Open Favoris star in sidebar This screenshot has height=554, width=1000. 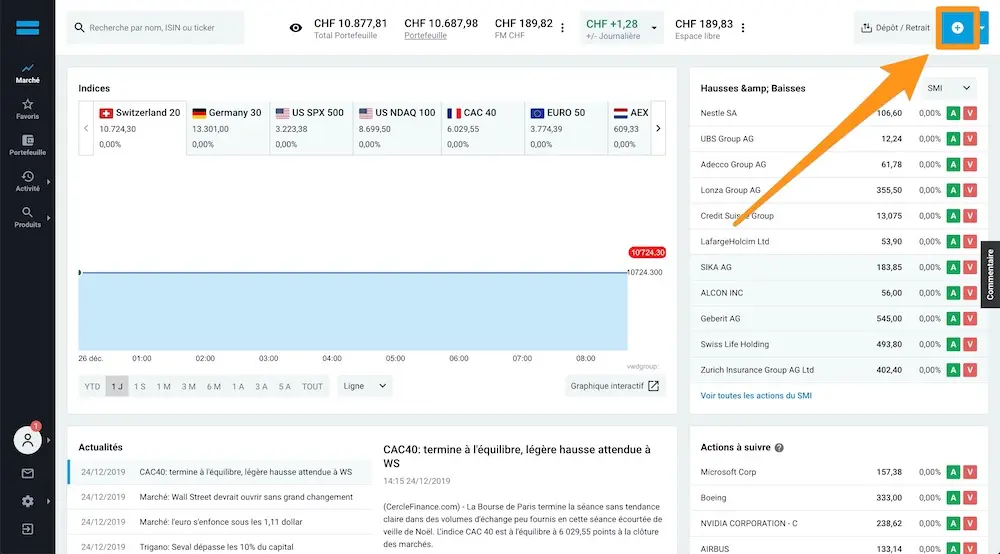click(x=27, y=109)
